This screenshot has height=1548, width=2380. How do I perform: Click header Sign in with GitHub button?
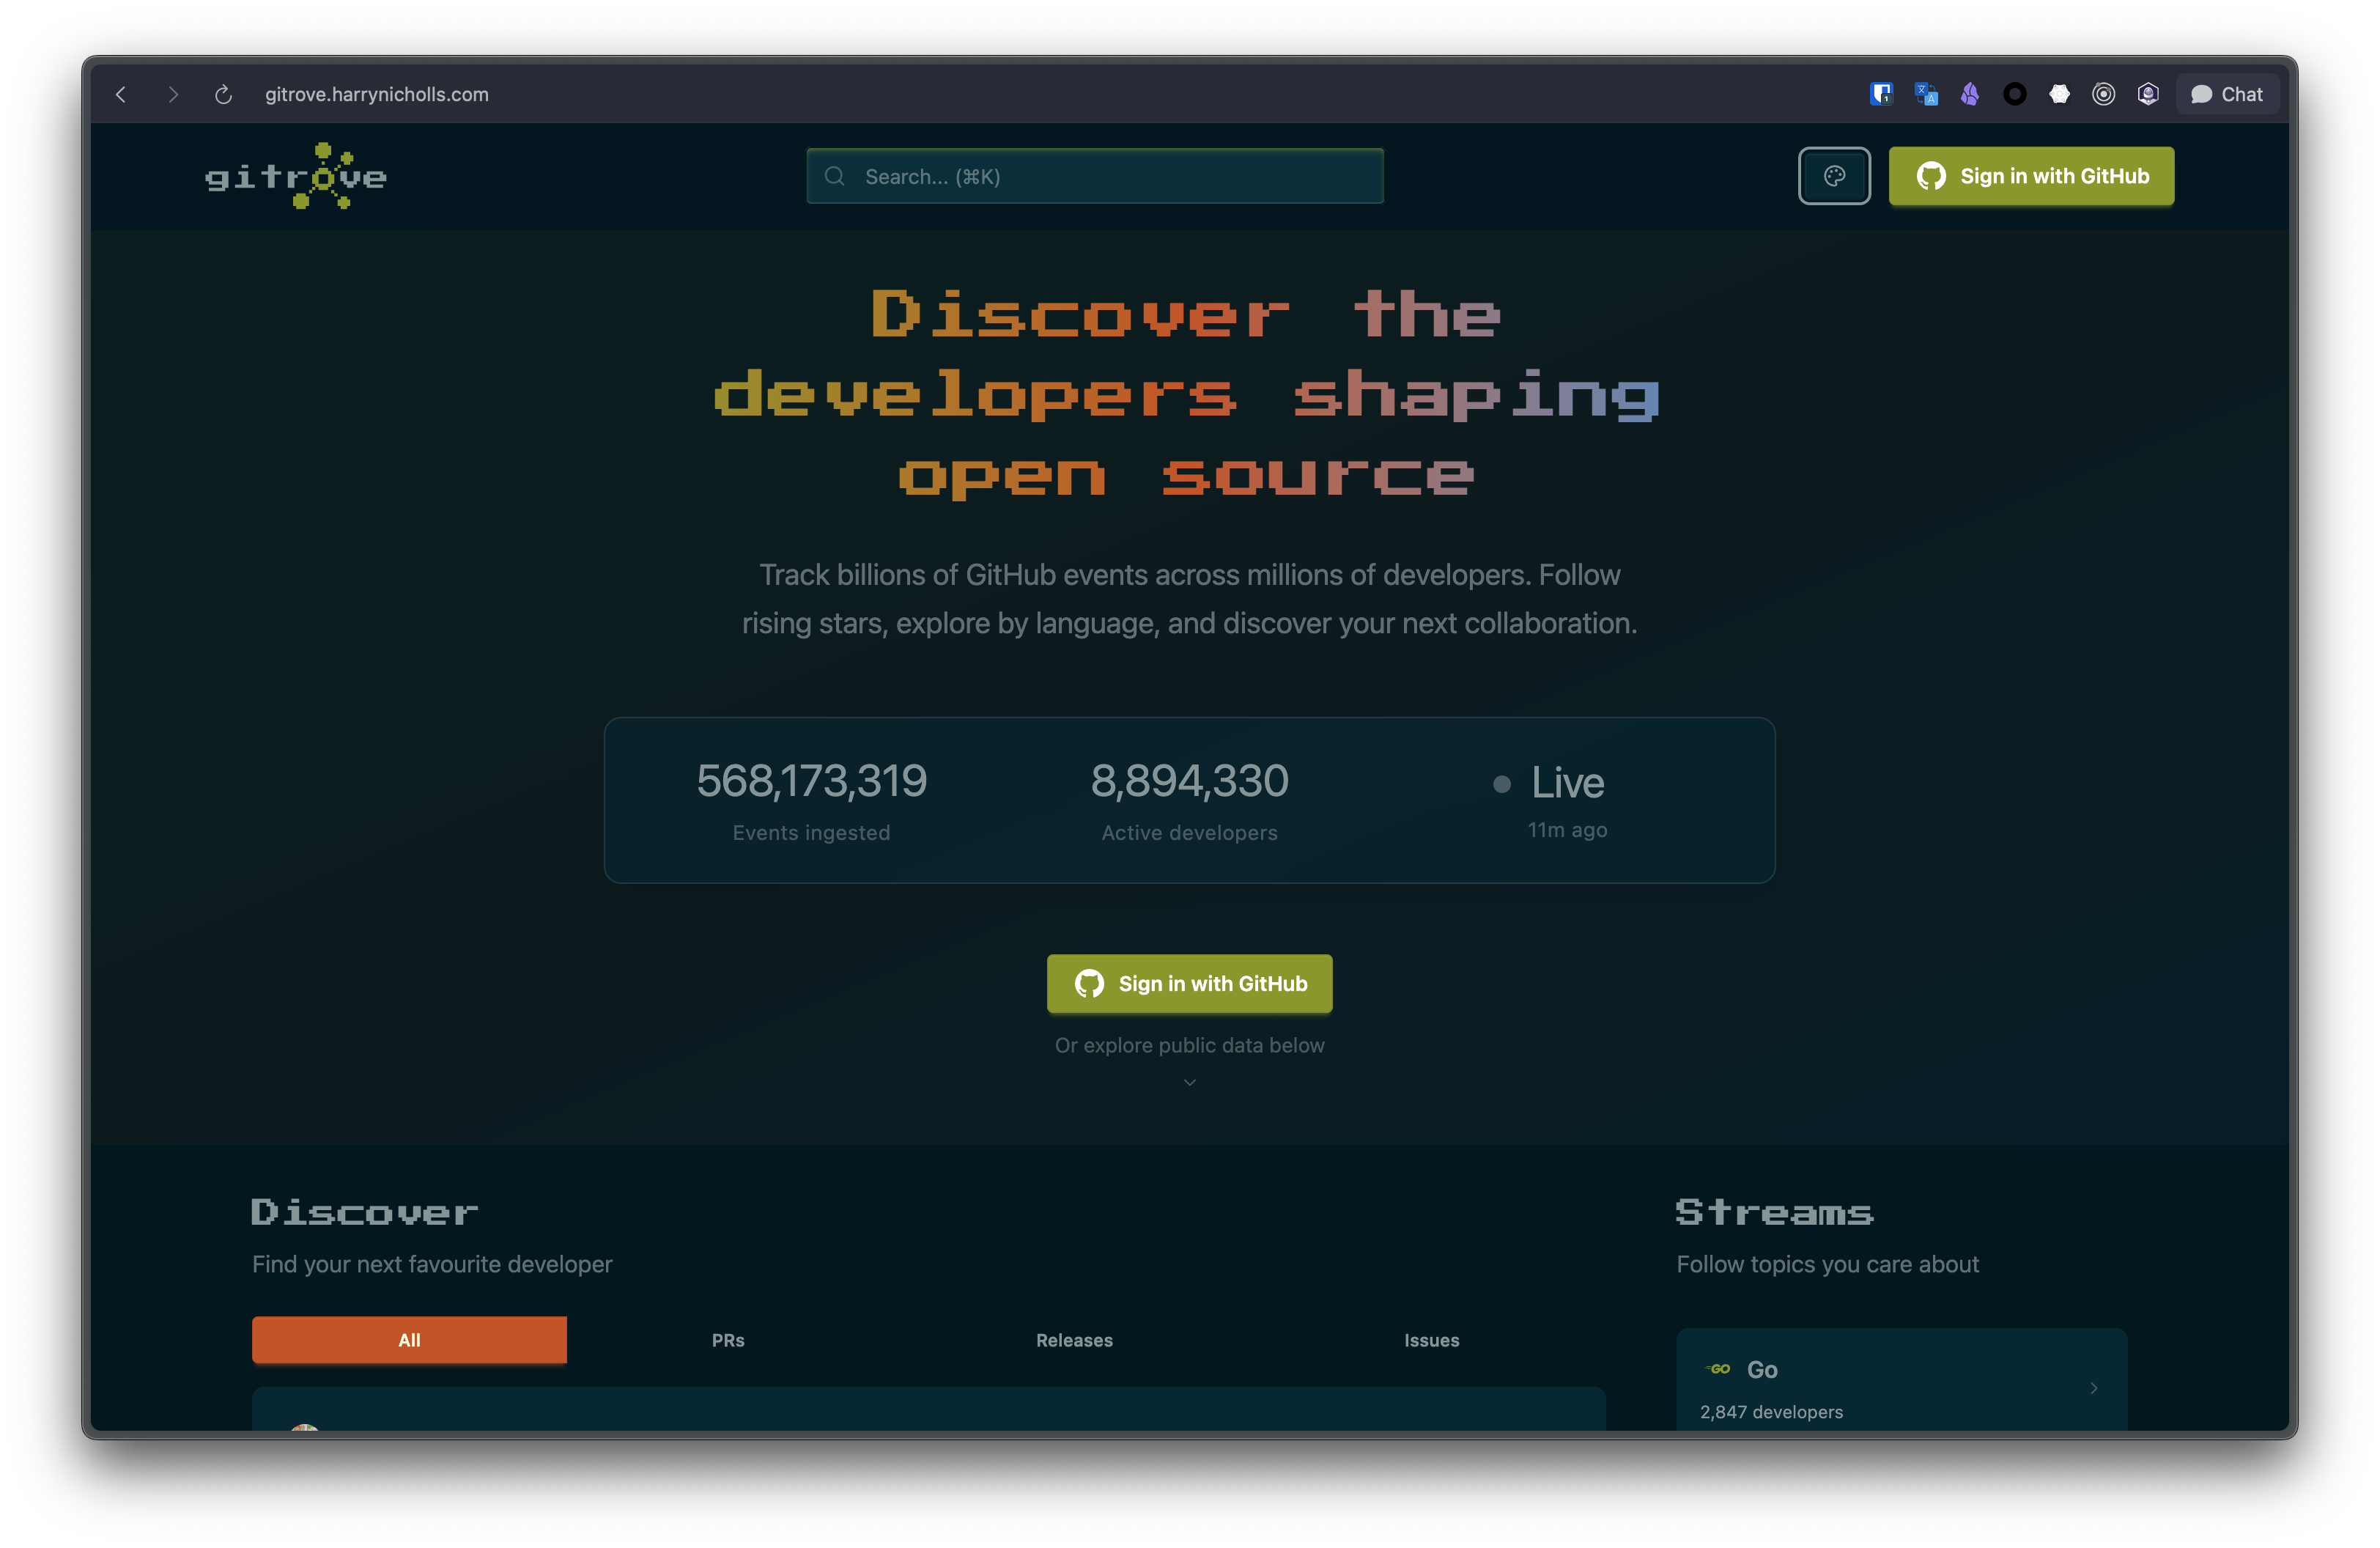point(2031,176)
